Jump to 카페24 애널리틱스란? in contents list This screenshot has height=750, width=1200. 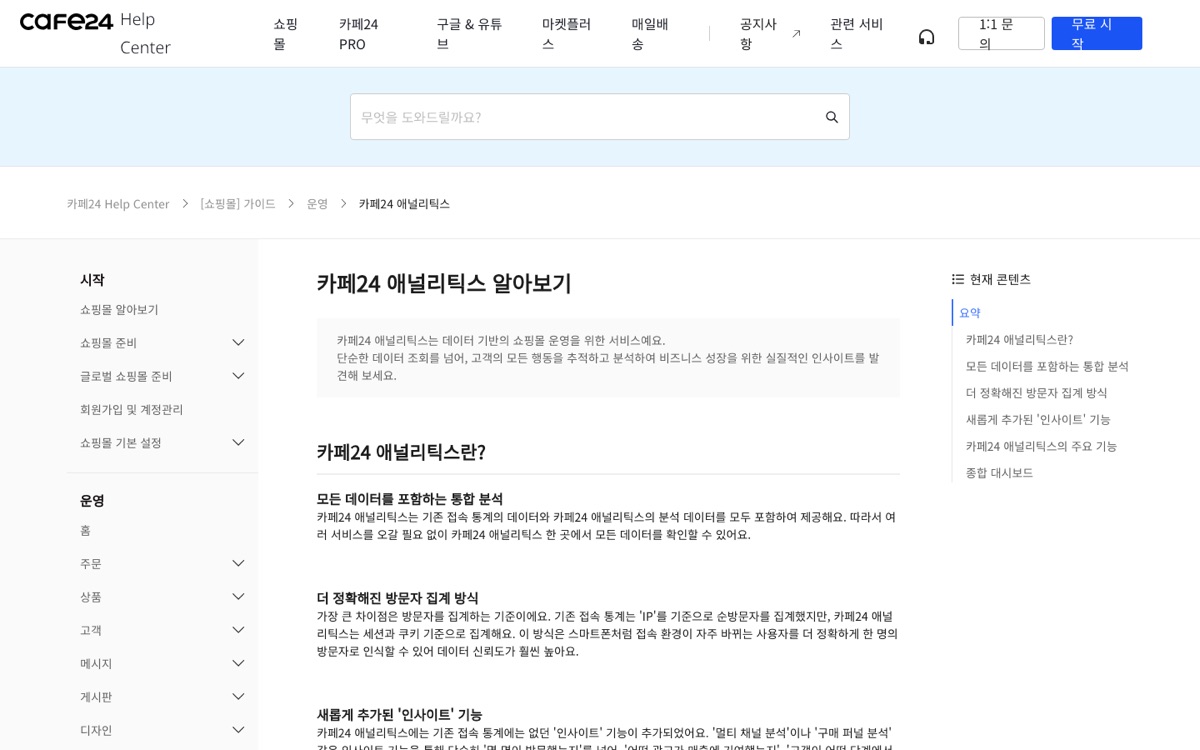coord(1019,340)
